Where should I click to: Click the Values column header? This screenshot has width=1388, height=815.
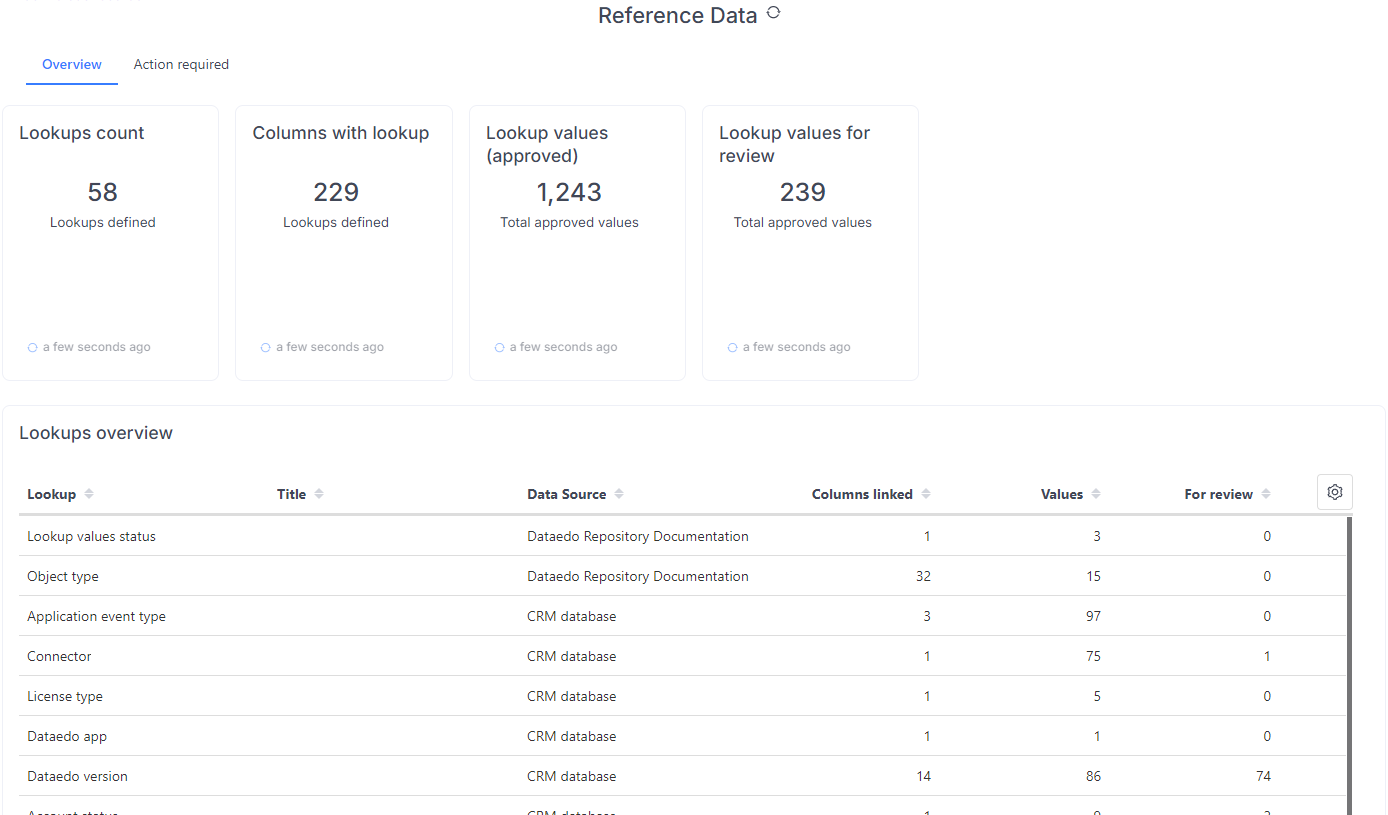click(1062, 494)
